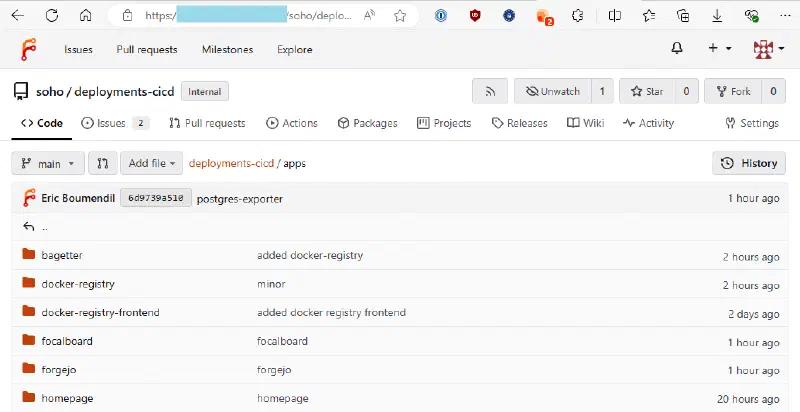Image resolution: width=800 pixels, height=412 pixels.
Task: Open the bagetter folder
Action: (x=62, y=255)
